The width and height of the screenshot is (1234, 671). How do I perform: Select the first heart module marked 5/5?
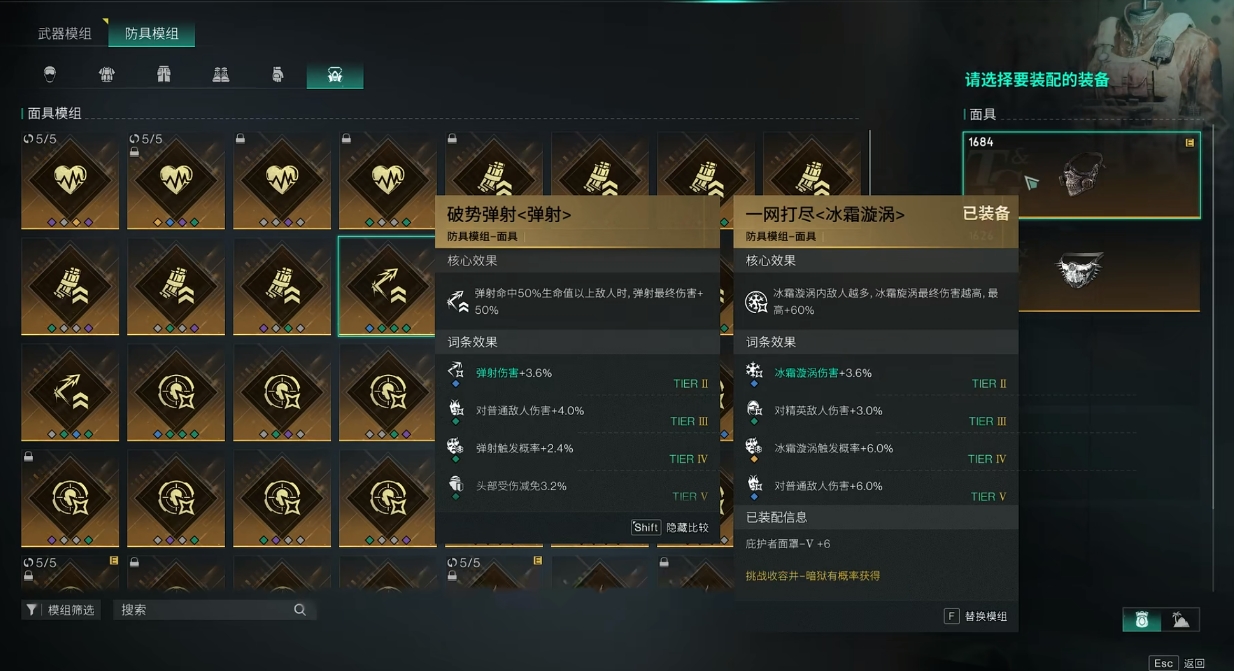click(x=70, y=181)
